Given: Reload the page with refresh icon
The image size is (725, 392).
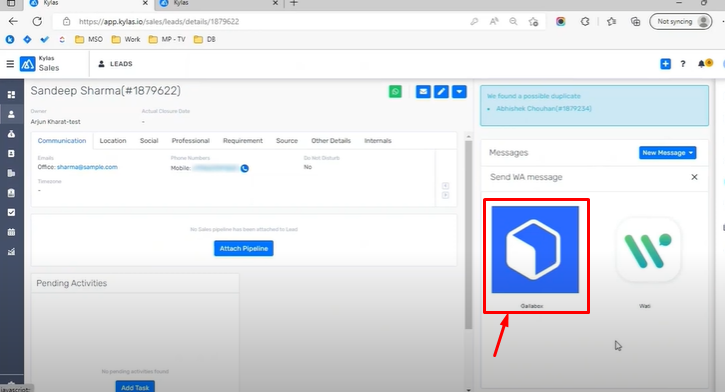Looking at the screenshot, I should (x=37, y=21).
